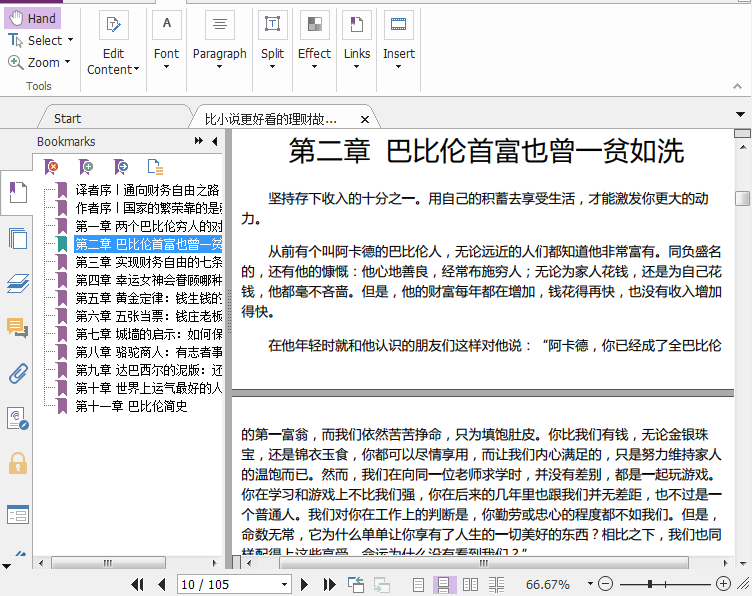This screenshot has width=752, height=596.
Task: Enable single page view mode
Action: pos(418,584)
